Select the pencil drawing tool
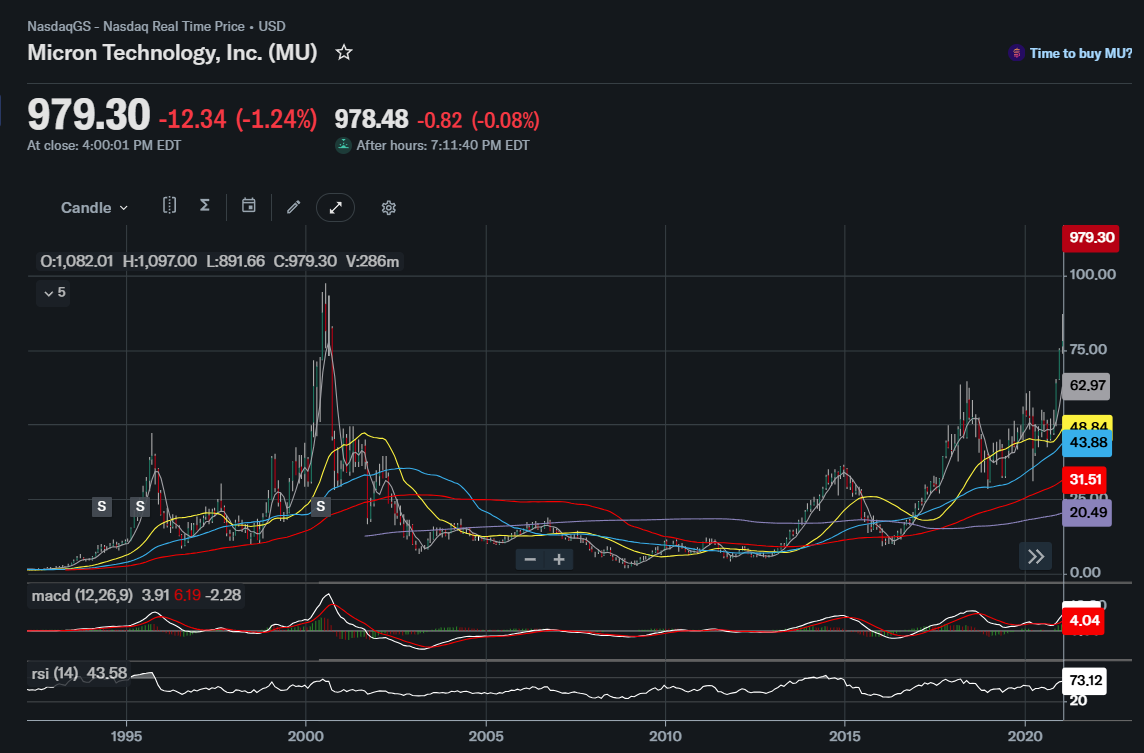 point(293,207)
